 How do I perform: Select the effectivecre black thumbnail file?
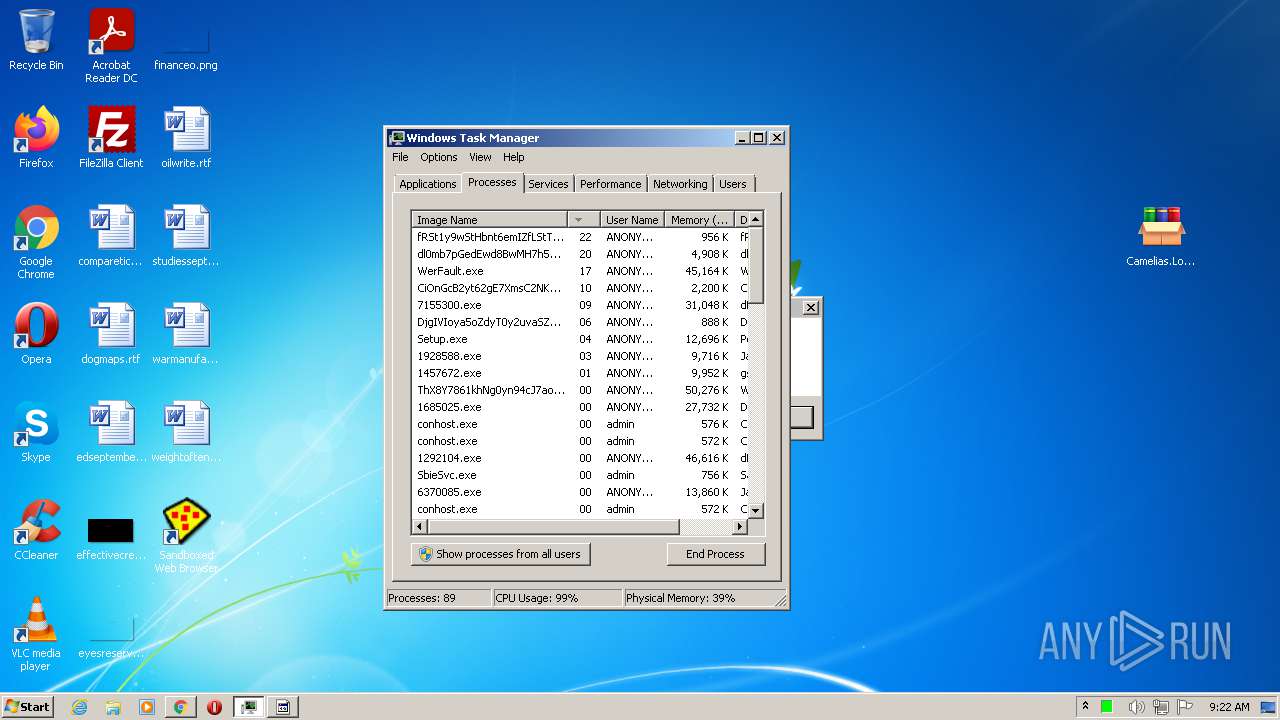tap(111, 537)
